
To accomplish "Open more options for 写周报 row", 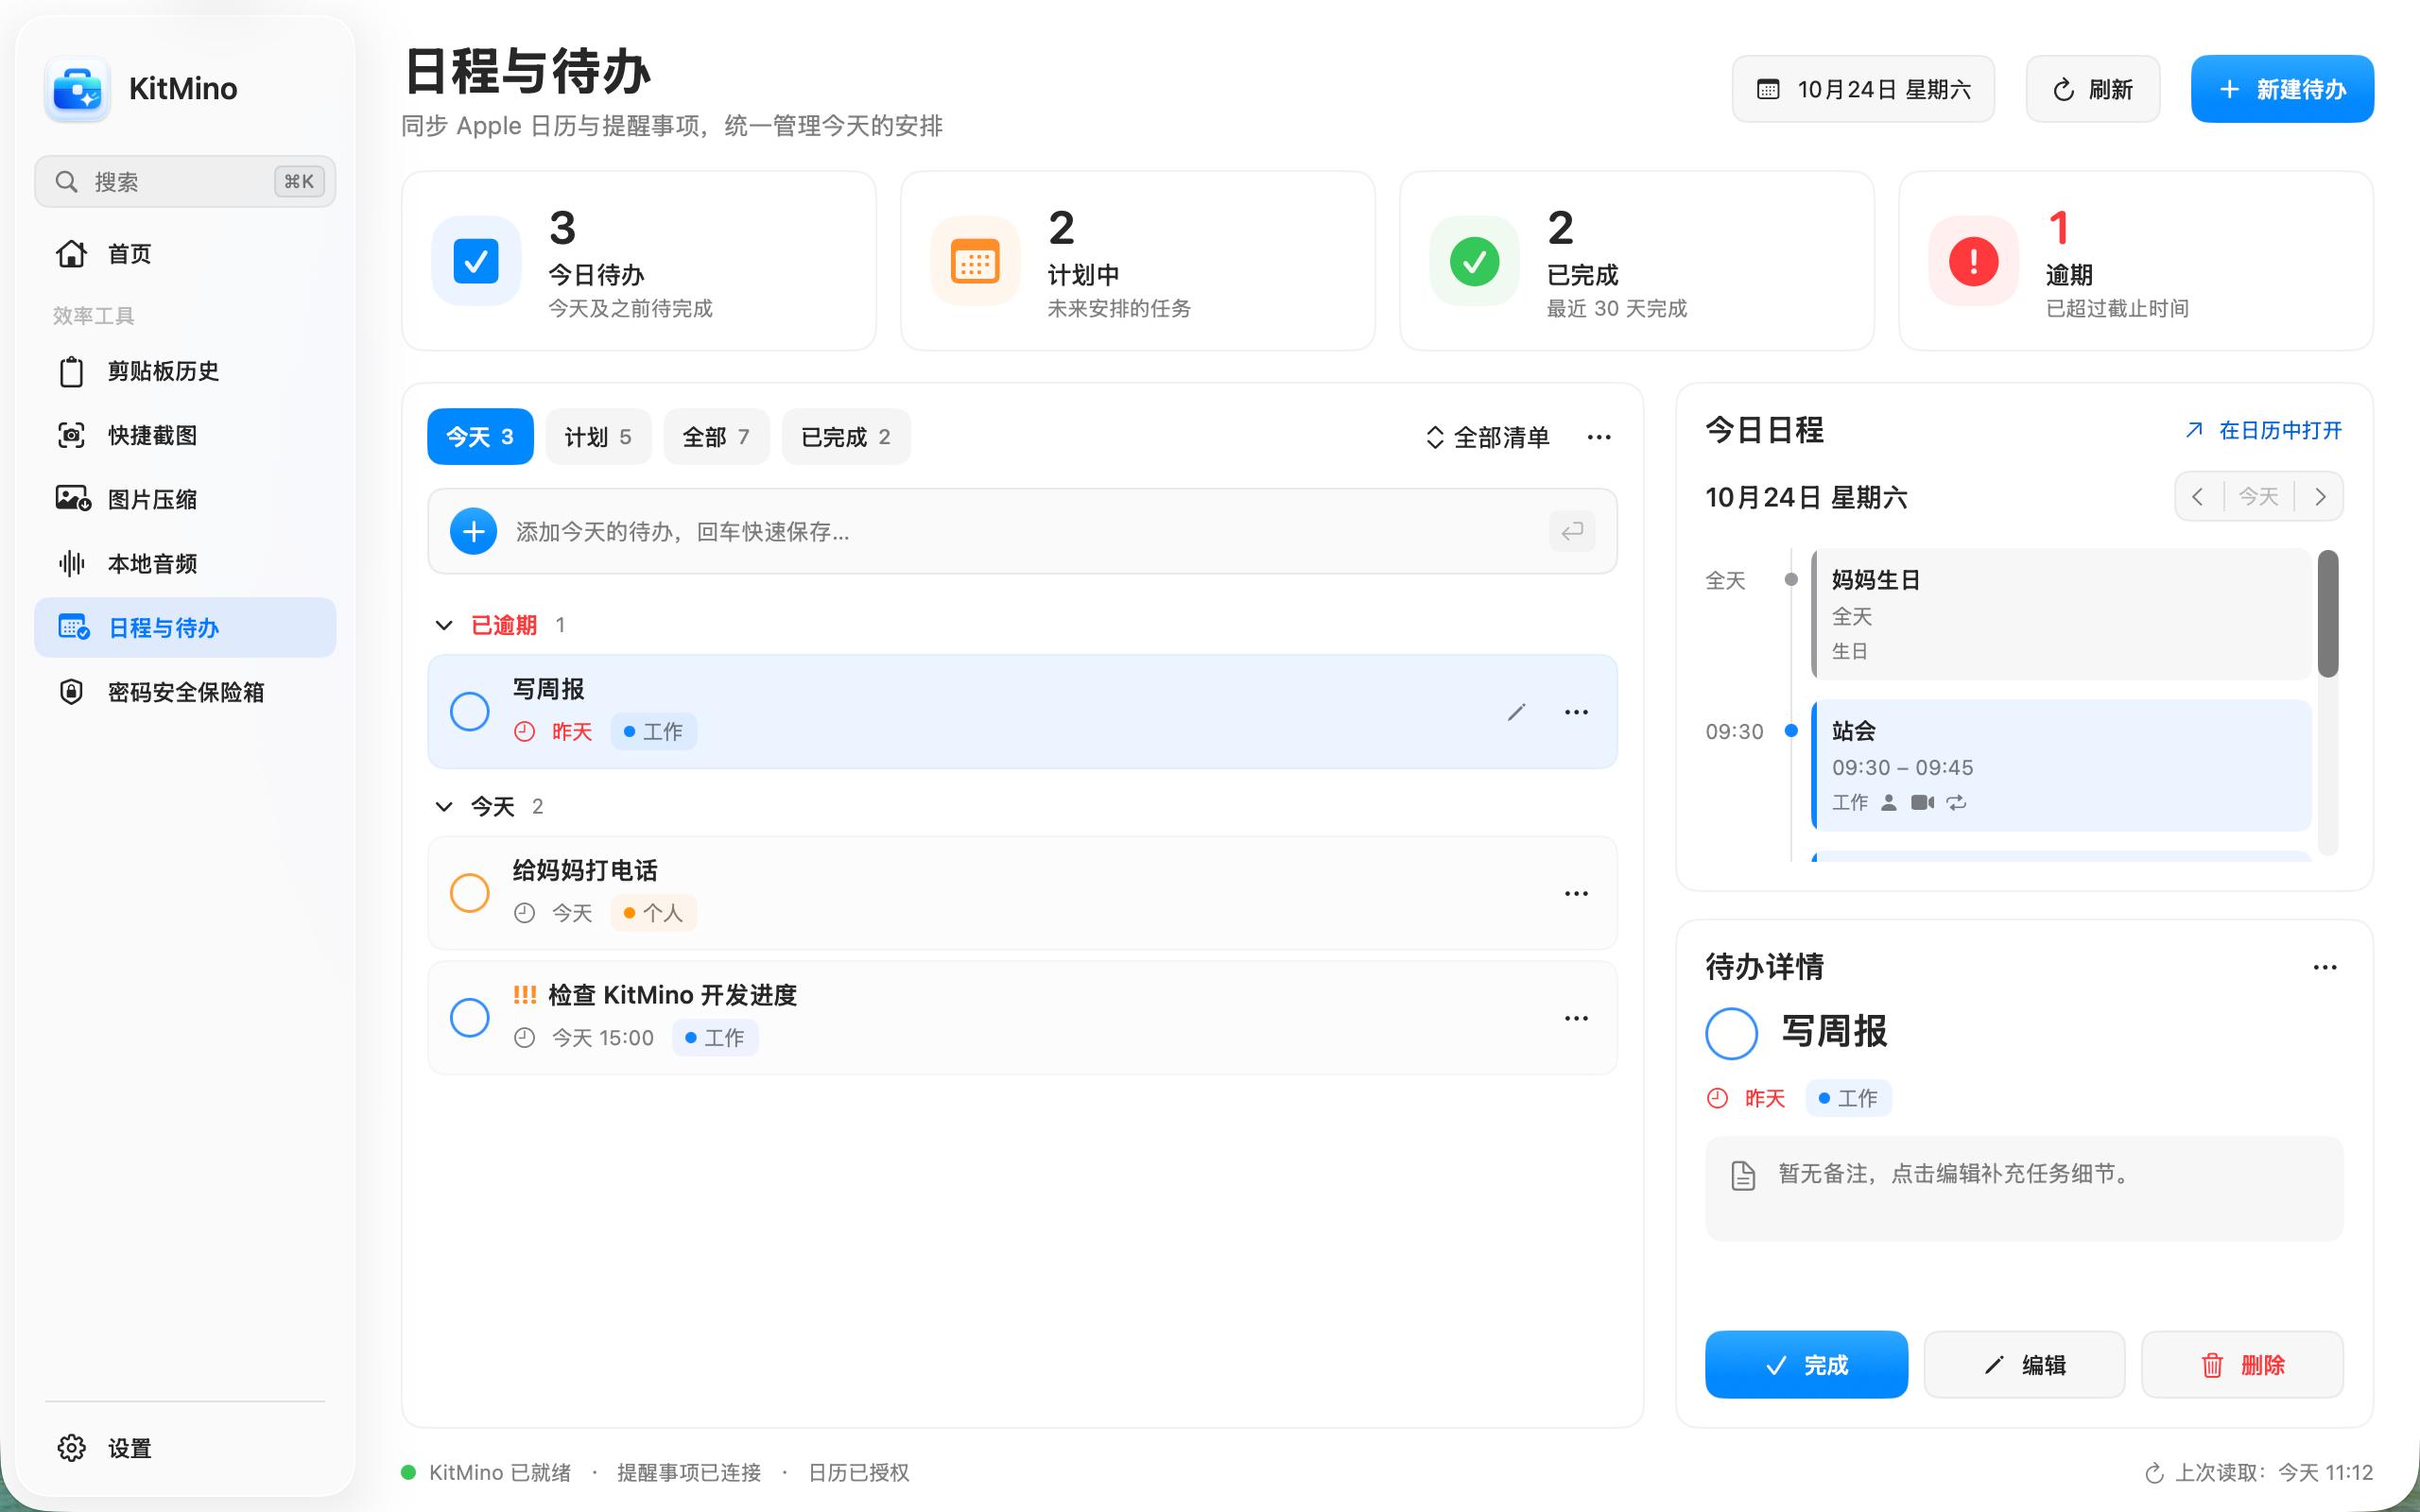I will [x=1576, y=712].
